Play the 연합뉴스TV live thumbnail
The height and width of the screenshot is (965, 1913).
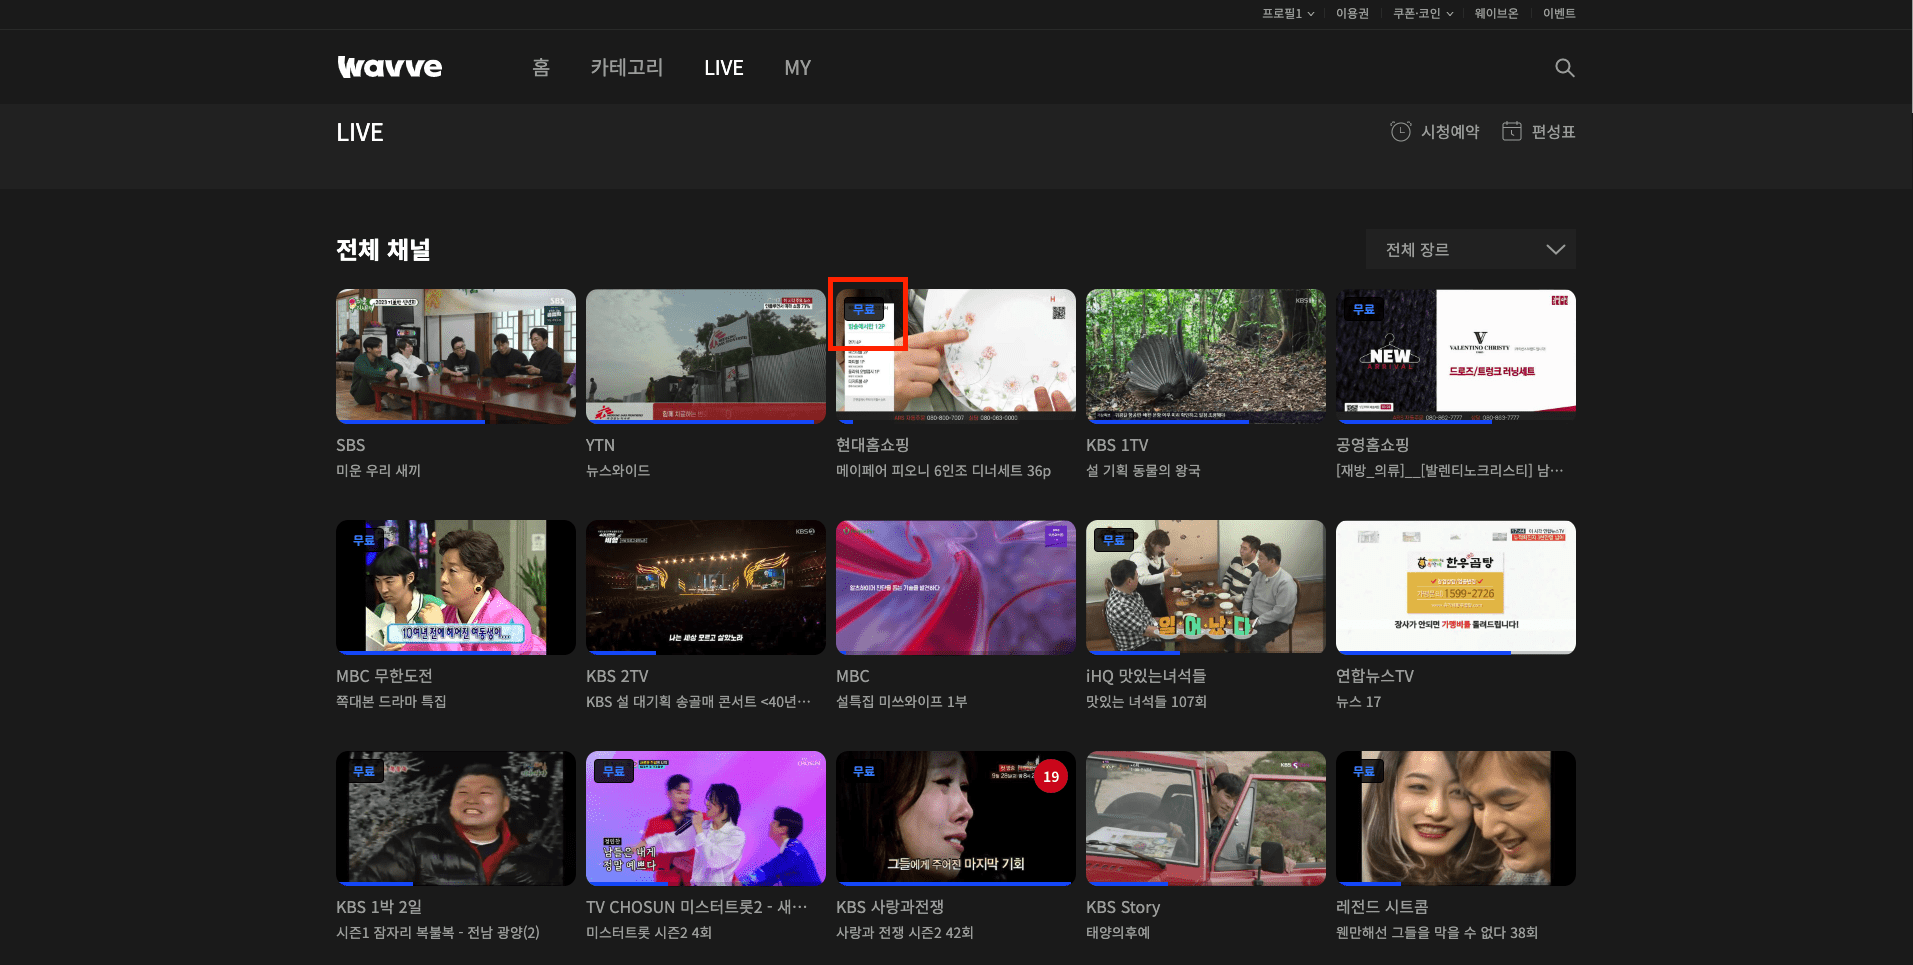click(1456, 587)
